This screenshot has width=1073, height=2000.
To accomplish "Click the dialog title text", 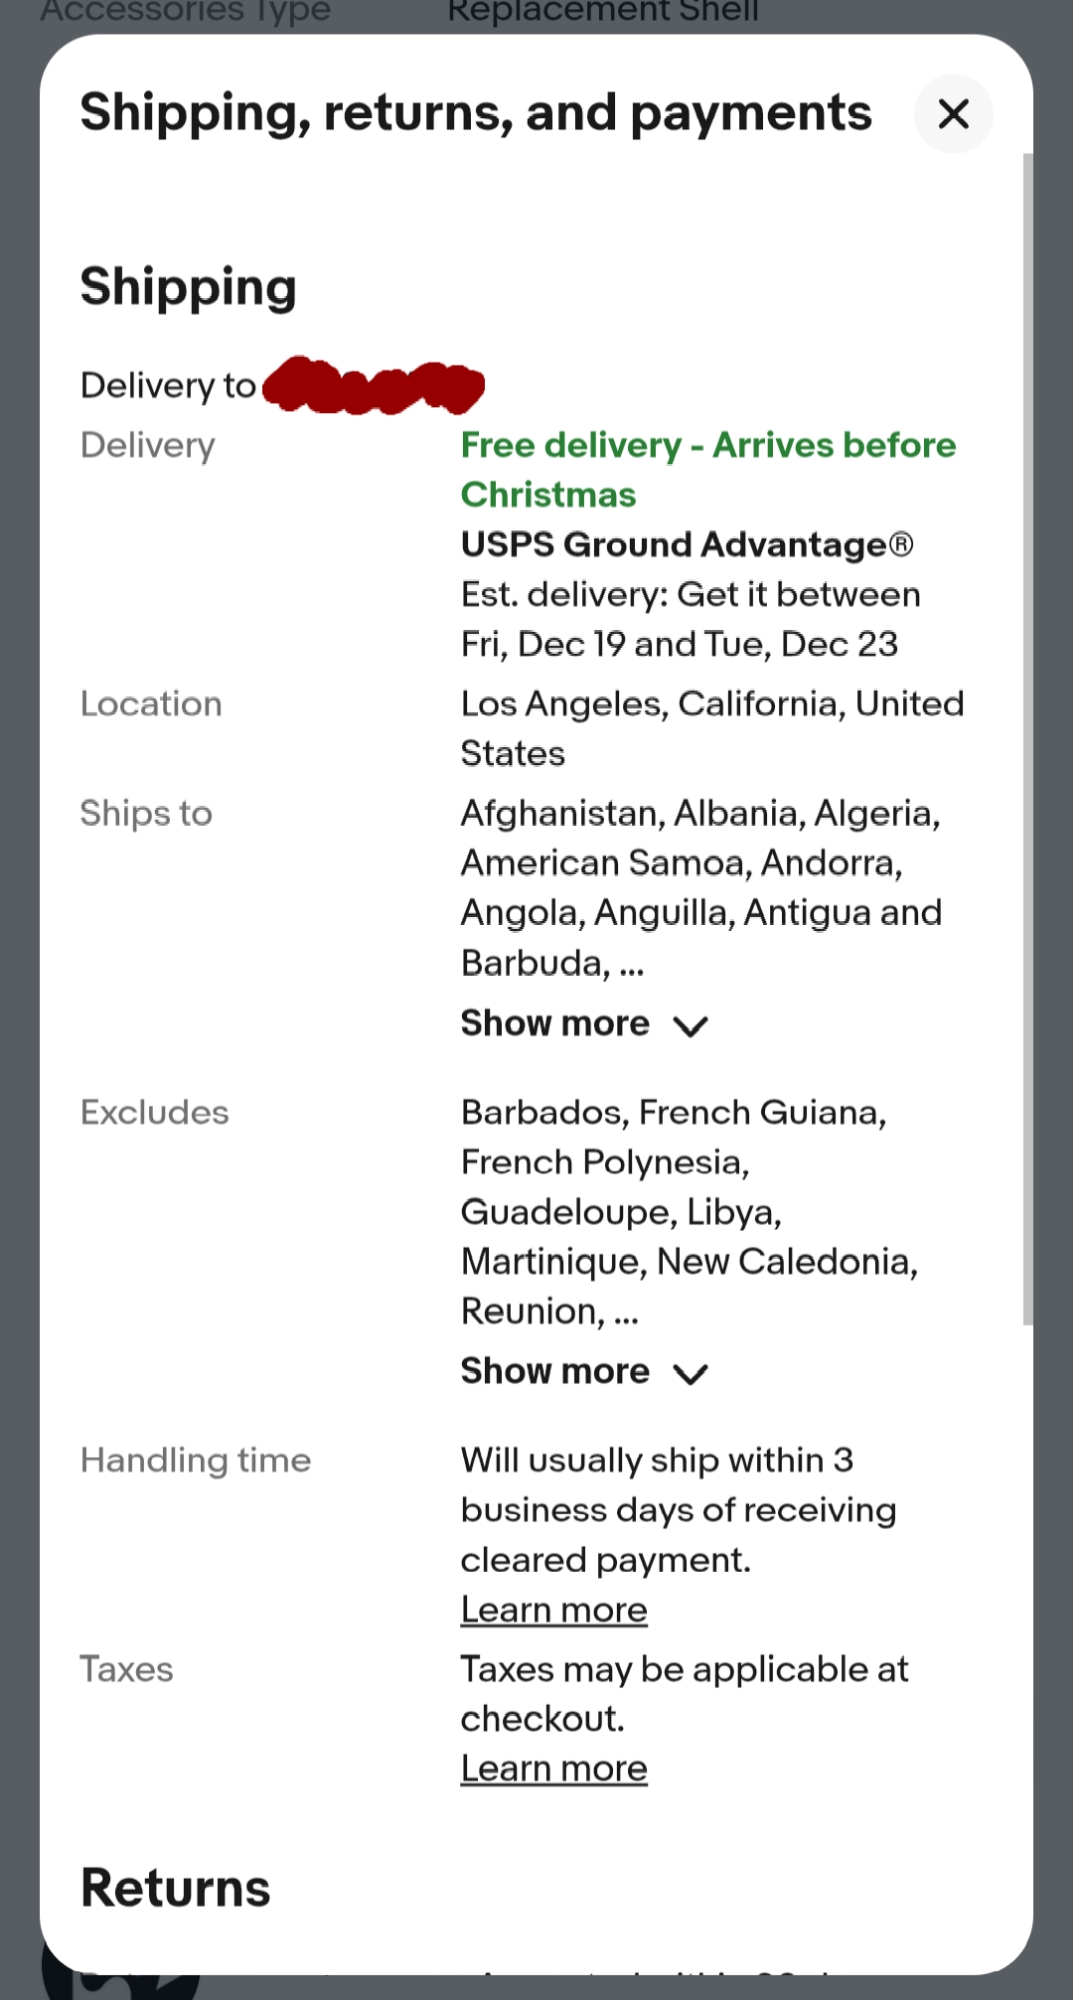I will (x=475, y=113).
